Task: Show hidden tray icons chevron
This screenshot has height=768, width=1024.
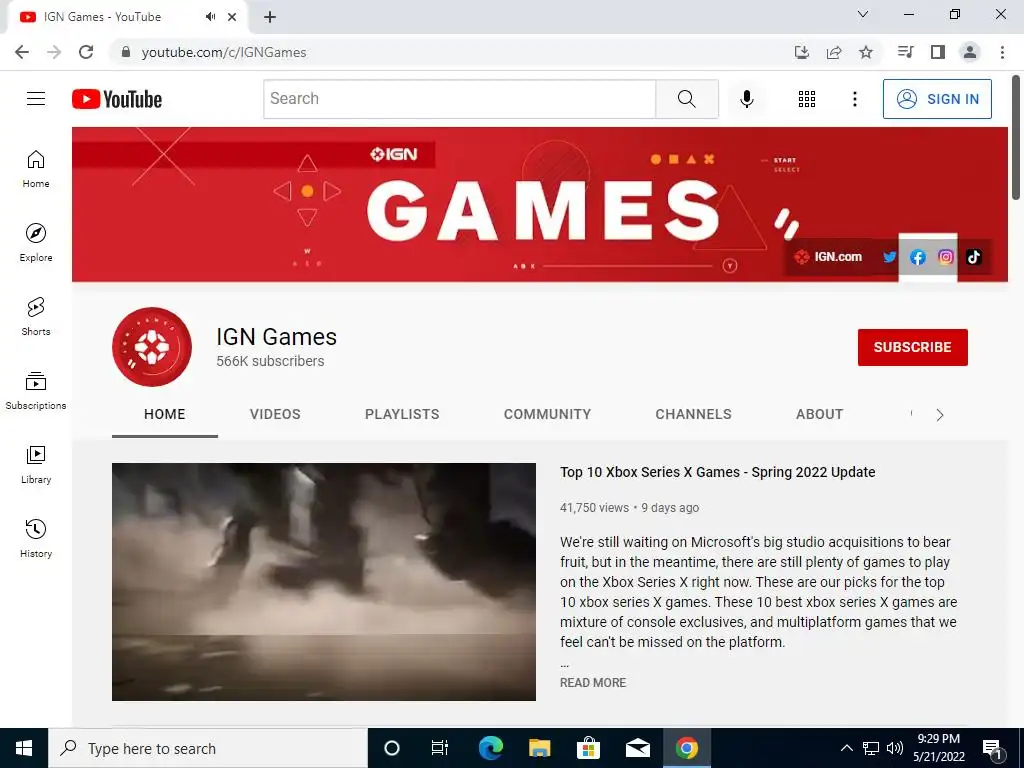Action: [x=846, y=748]
